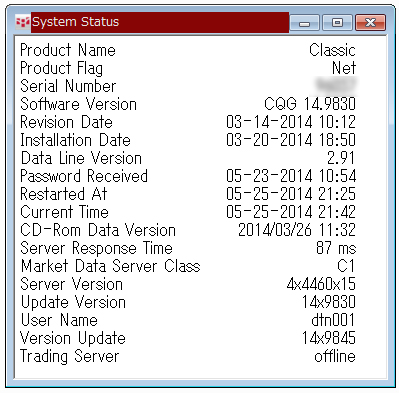Screen dimensions: 399x393
Task: Select the 'Version Update' label
Action: coord(73,339)
